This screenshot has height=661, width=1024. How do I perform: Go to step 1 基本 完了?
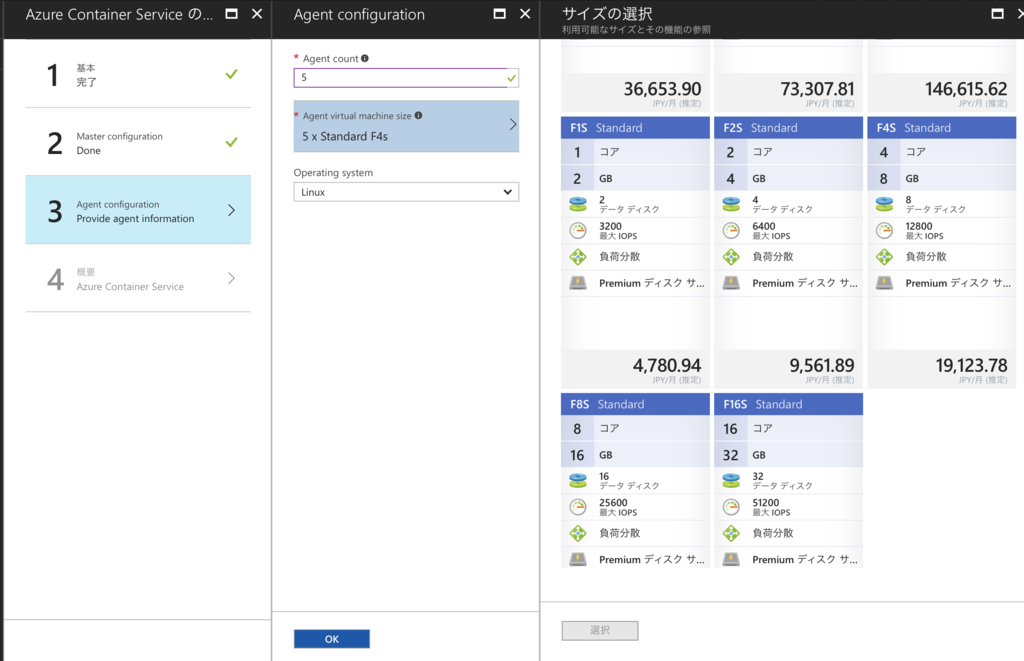point(138,74)
